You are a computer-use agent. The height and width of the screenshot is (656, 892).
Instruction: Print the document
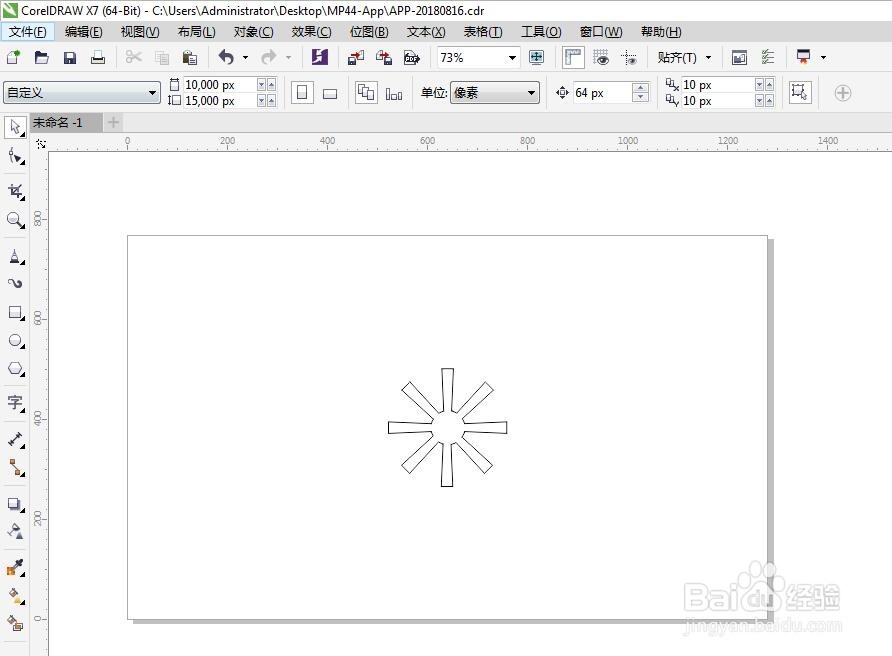click(98, 57)
